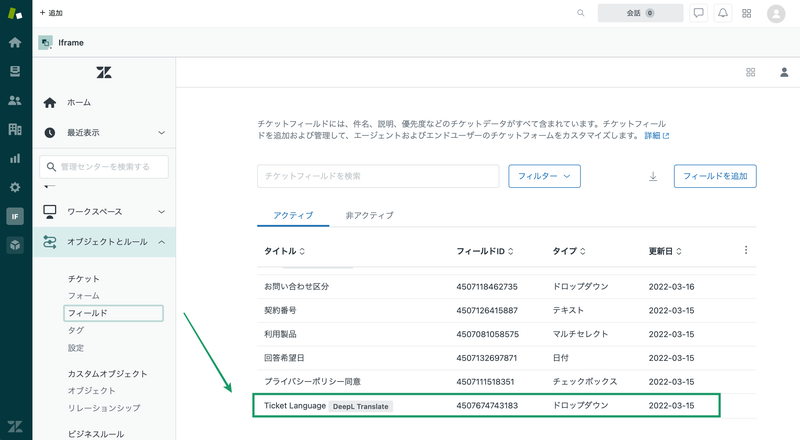Open products grid icon in top bar
Image resolution: width=800 pixels, height=440 pixels.
(746, 13)
